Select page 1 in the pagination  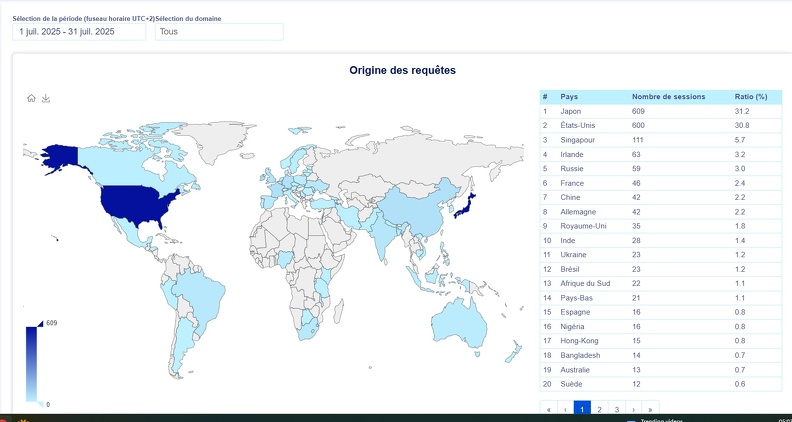582,409
